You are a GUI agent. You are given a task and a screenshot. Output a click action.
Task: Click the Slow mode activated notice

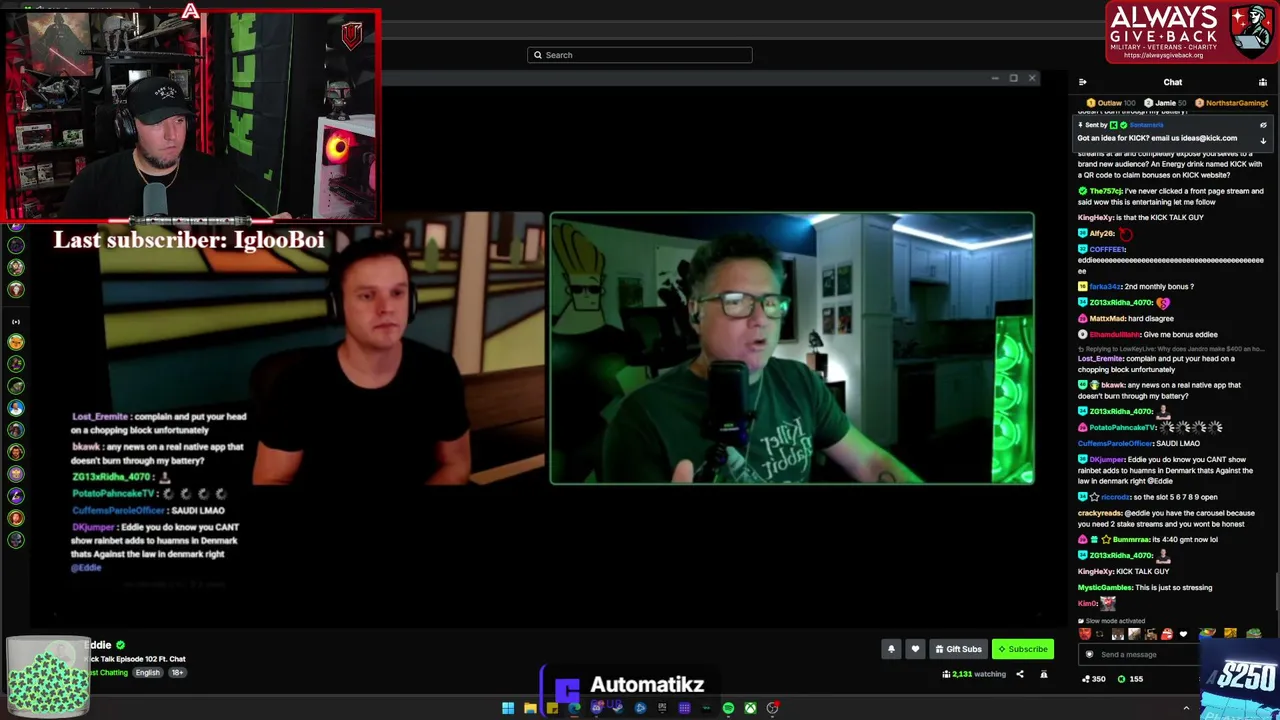tap(1111, 621)
